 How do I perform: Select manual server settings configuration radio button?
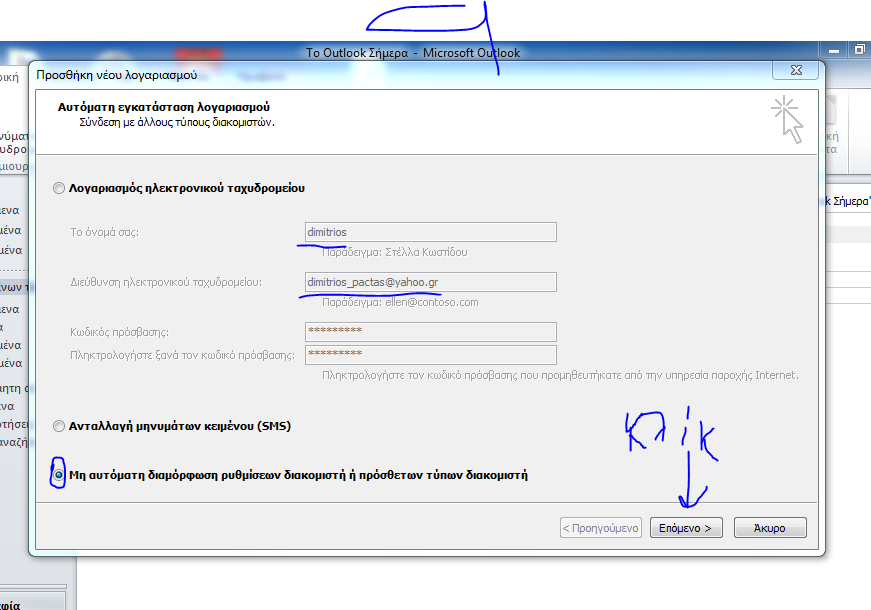tap(59, 475)
